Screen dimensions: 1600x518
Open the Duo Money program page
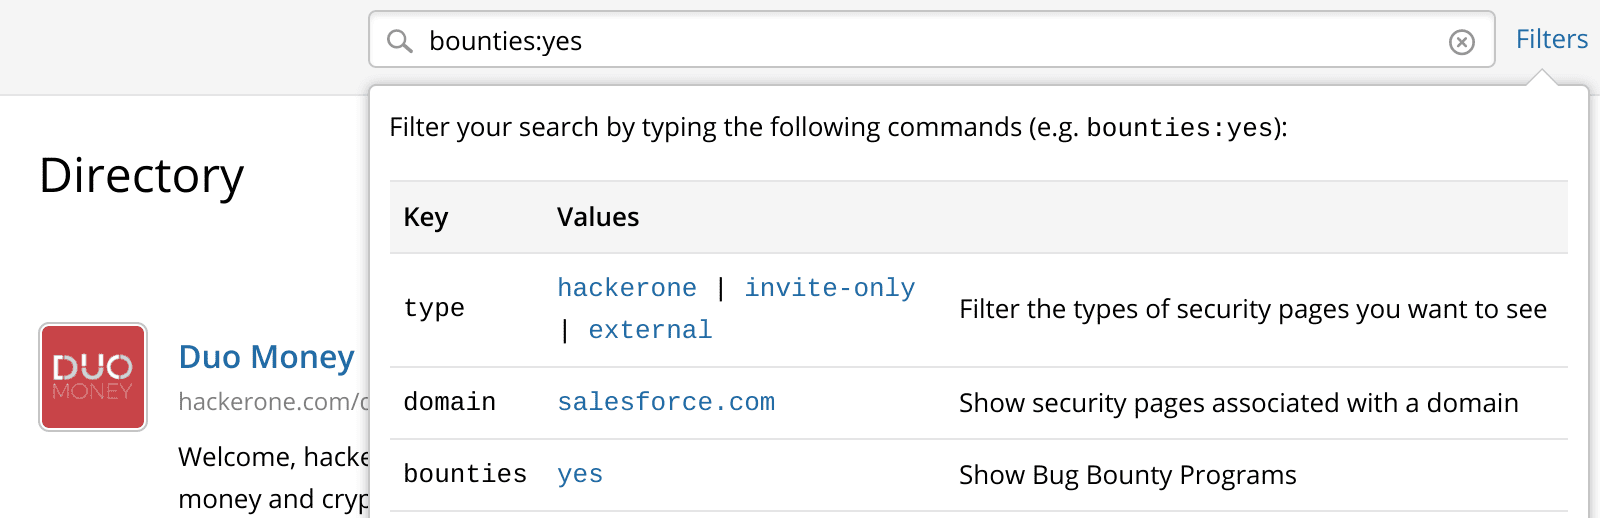(266, 357)
